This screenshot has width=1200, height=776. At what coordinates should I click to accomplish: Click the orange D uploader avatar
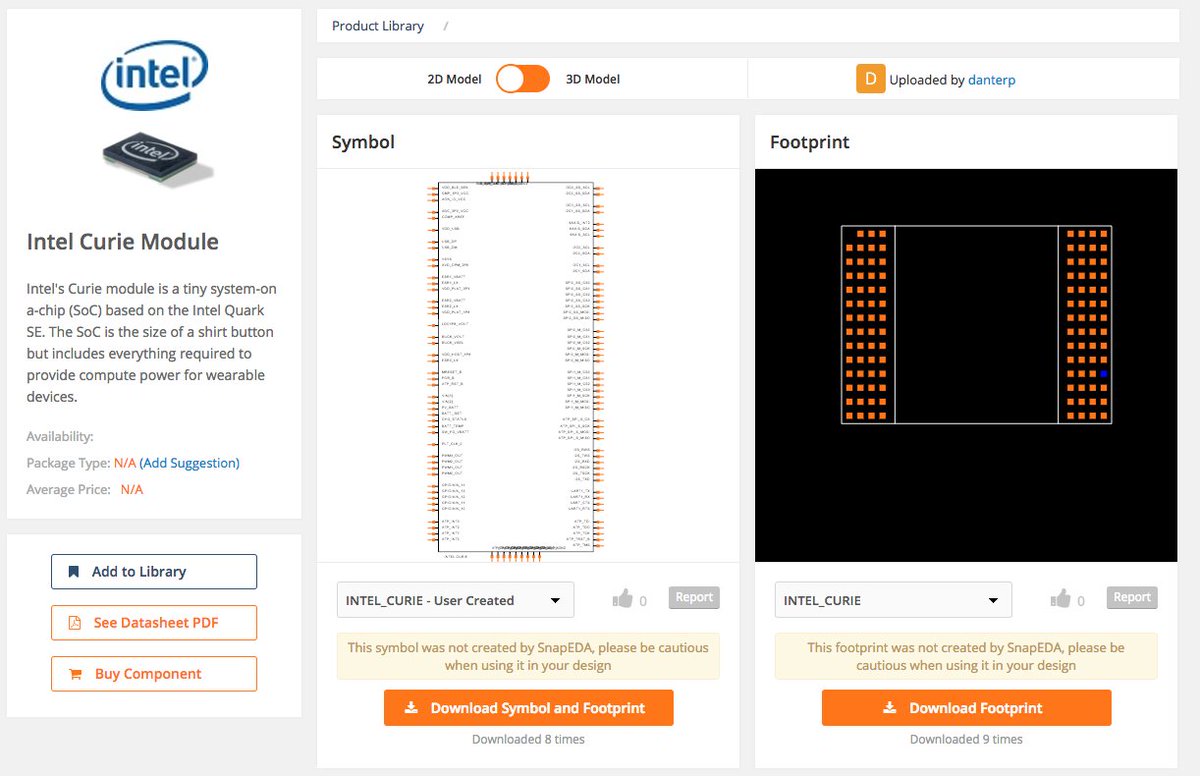pos(871,79)
